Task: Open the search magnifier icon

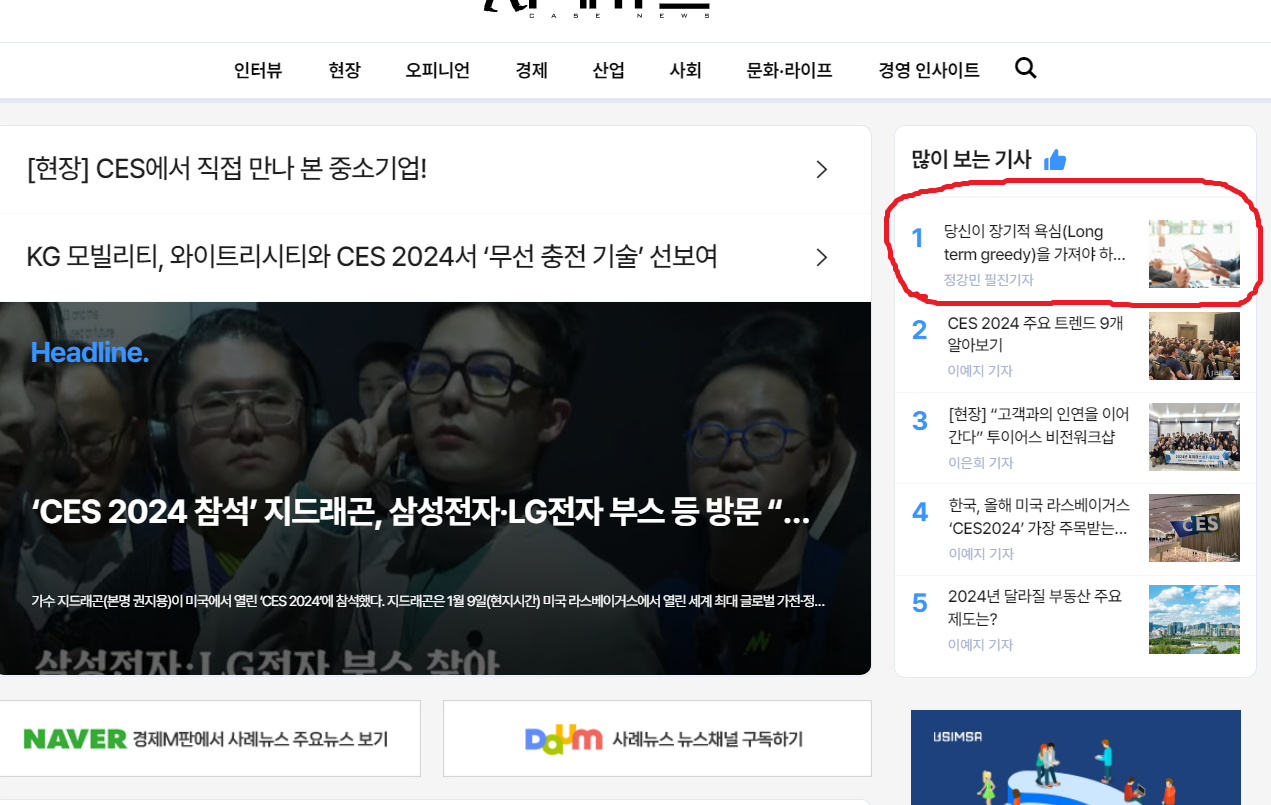Action: coord(1025,69)
